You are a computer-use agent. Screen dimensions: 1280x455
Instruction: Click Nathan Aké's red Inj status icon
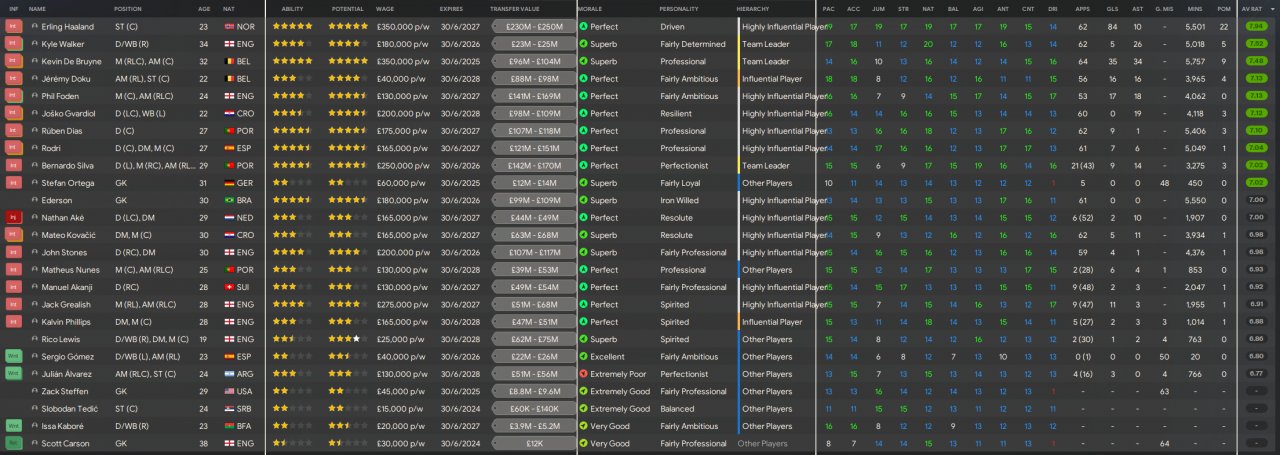(x=13, y=217)
